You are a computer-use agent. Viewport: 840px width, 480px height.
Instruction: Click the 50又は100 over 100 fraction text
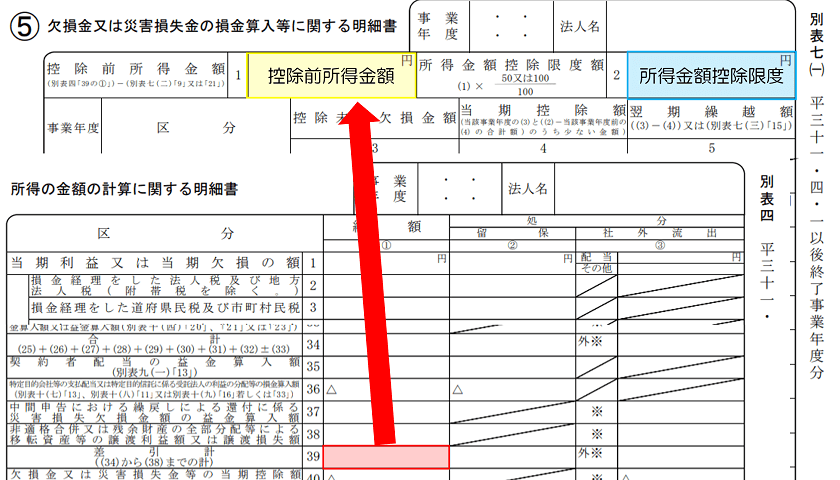tap(525, 85)
